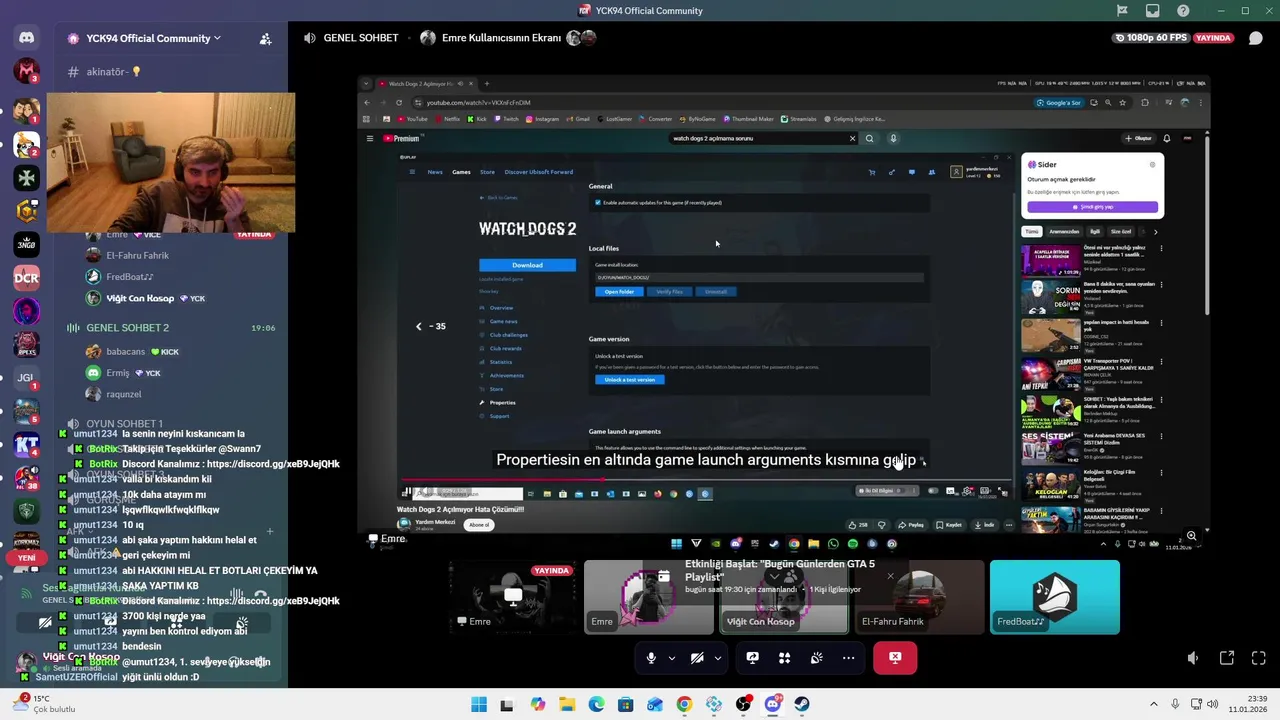The height and width of the screenshot is (720, 1280).
Task: Click Open folder button in streamed window
Action: click(x=619, y=292)
